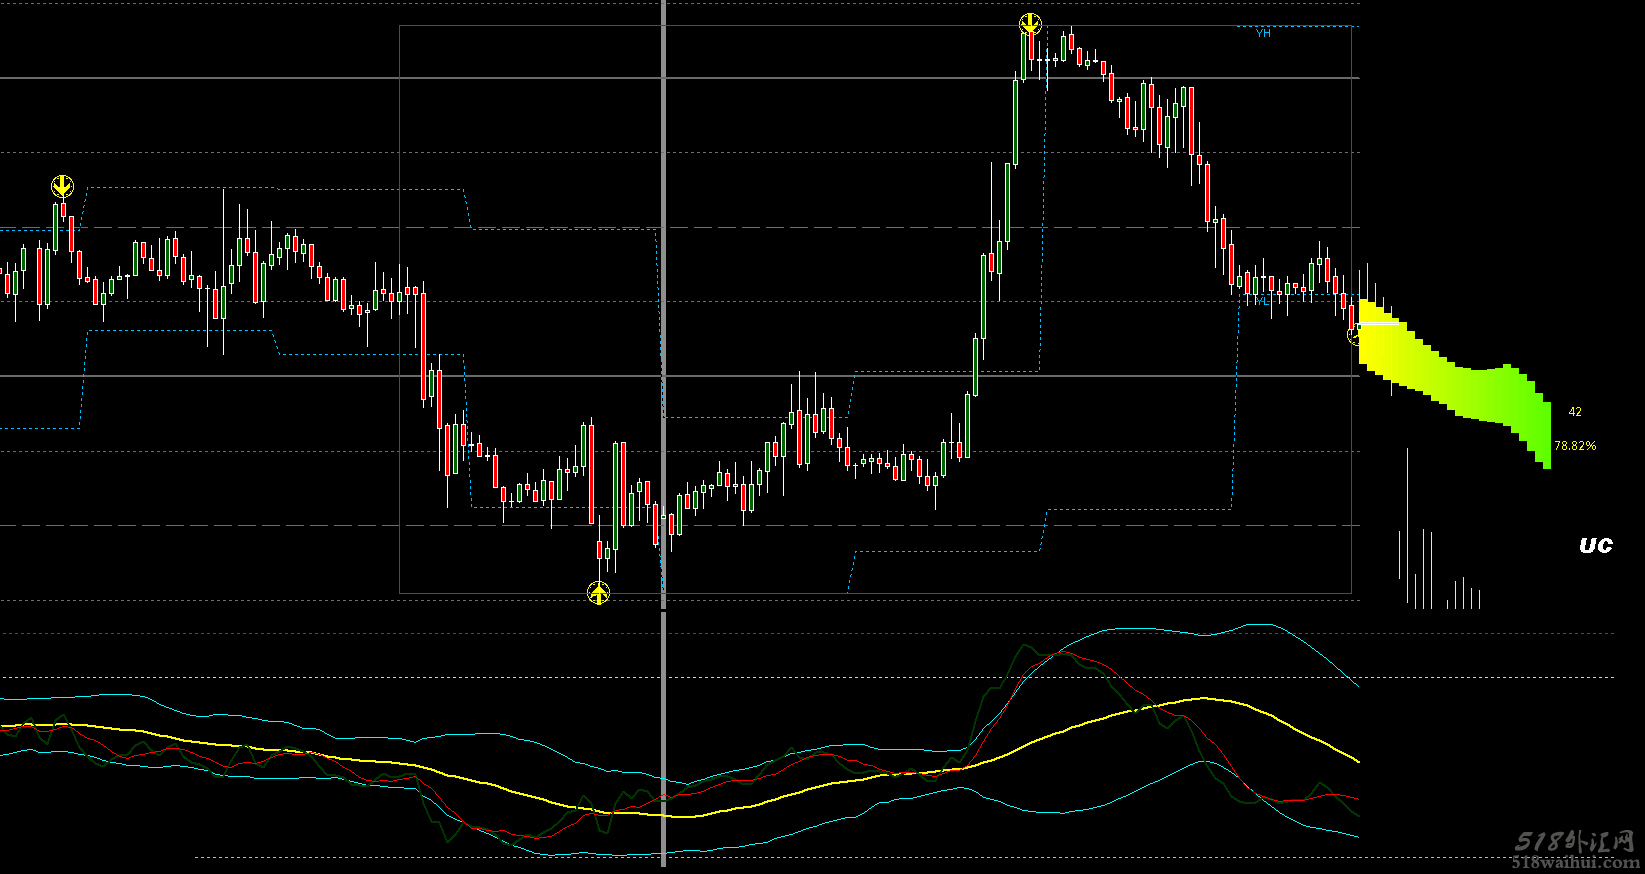Click the tall green rally candle below the peak
The width and height of the screenshot is (1645, 874).
click(1015, 122)
